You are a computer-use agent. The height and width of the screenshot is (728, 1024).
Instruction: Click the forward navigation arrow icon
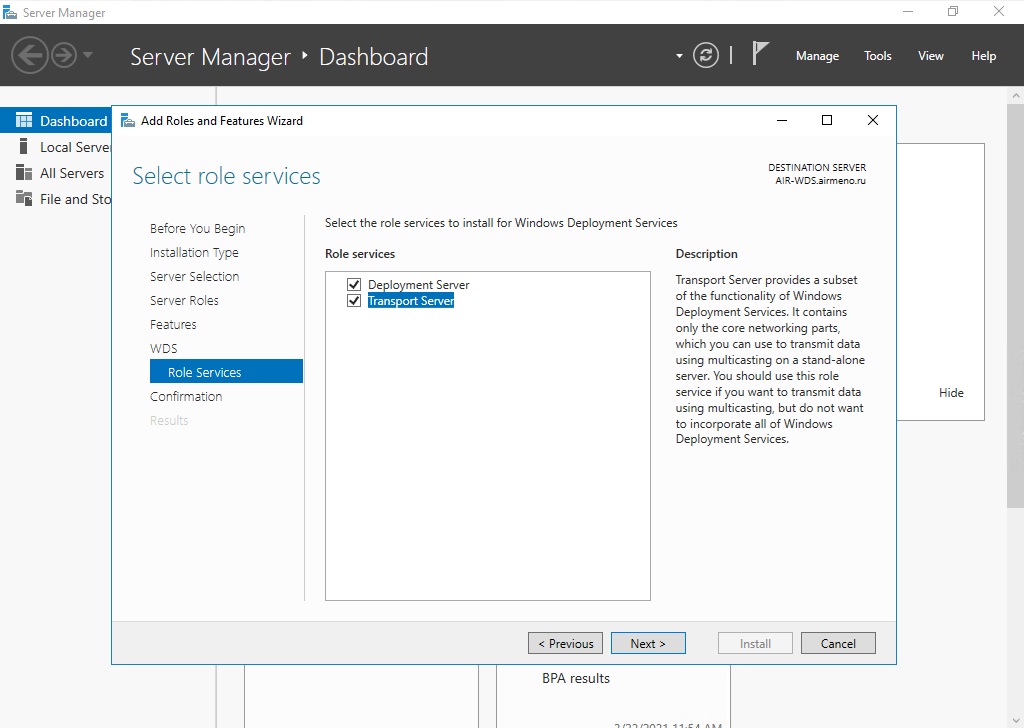point(63,55)
